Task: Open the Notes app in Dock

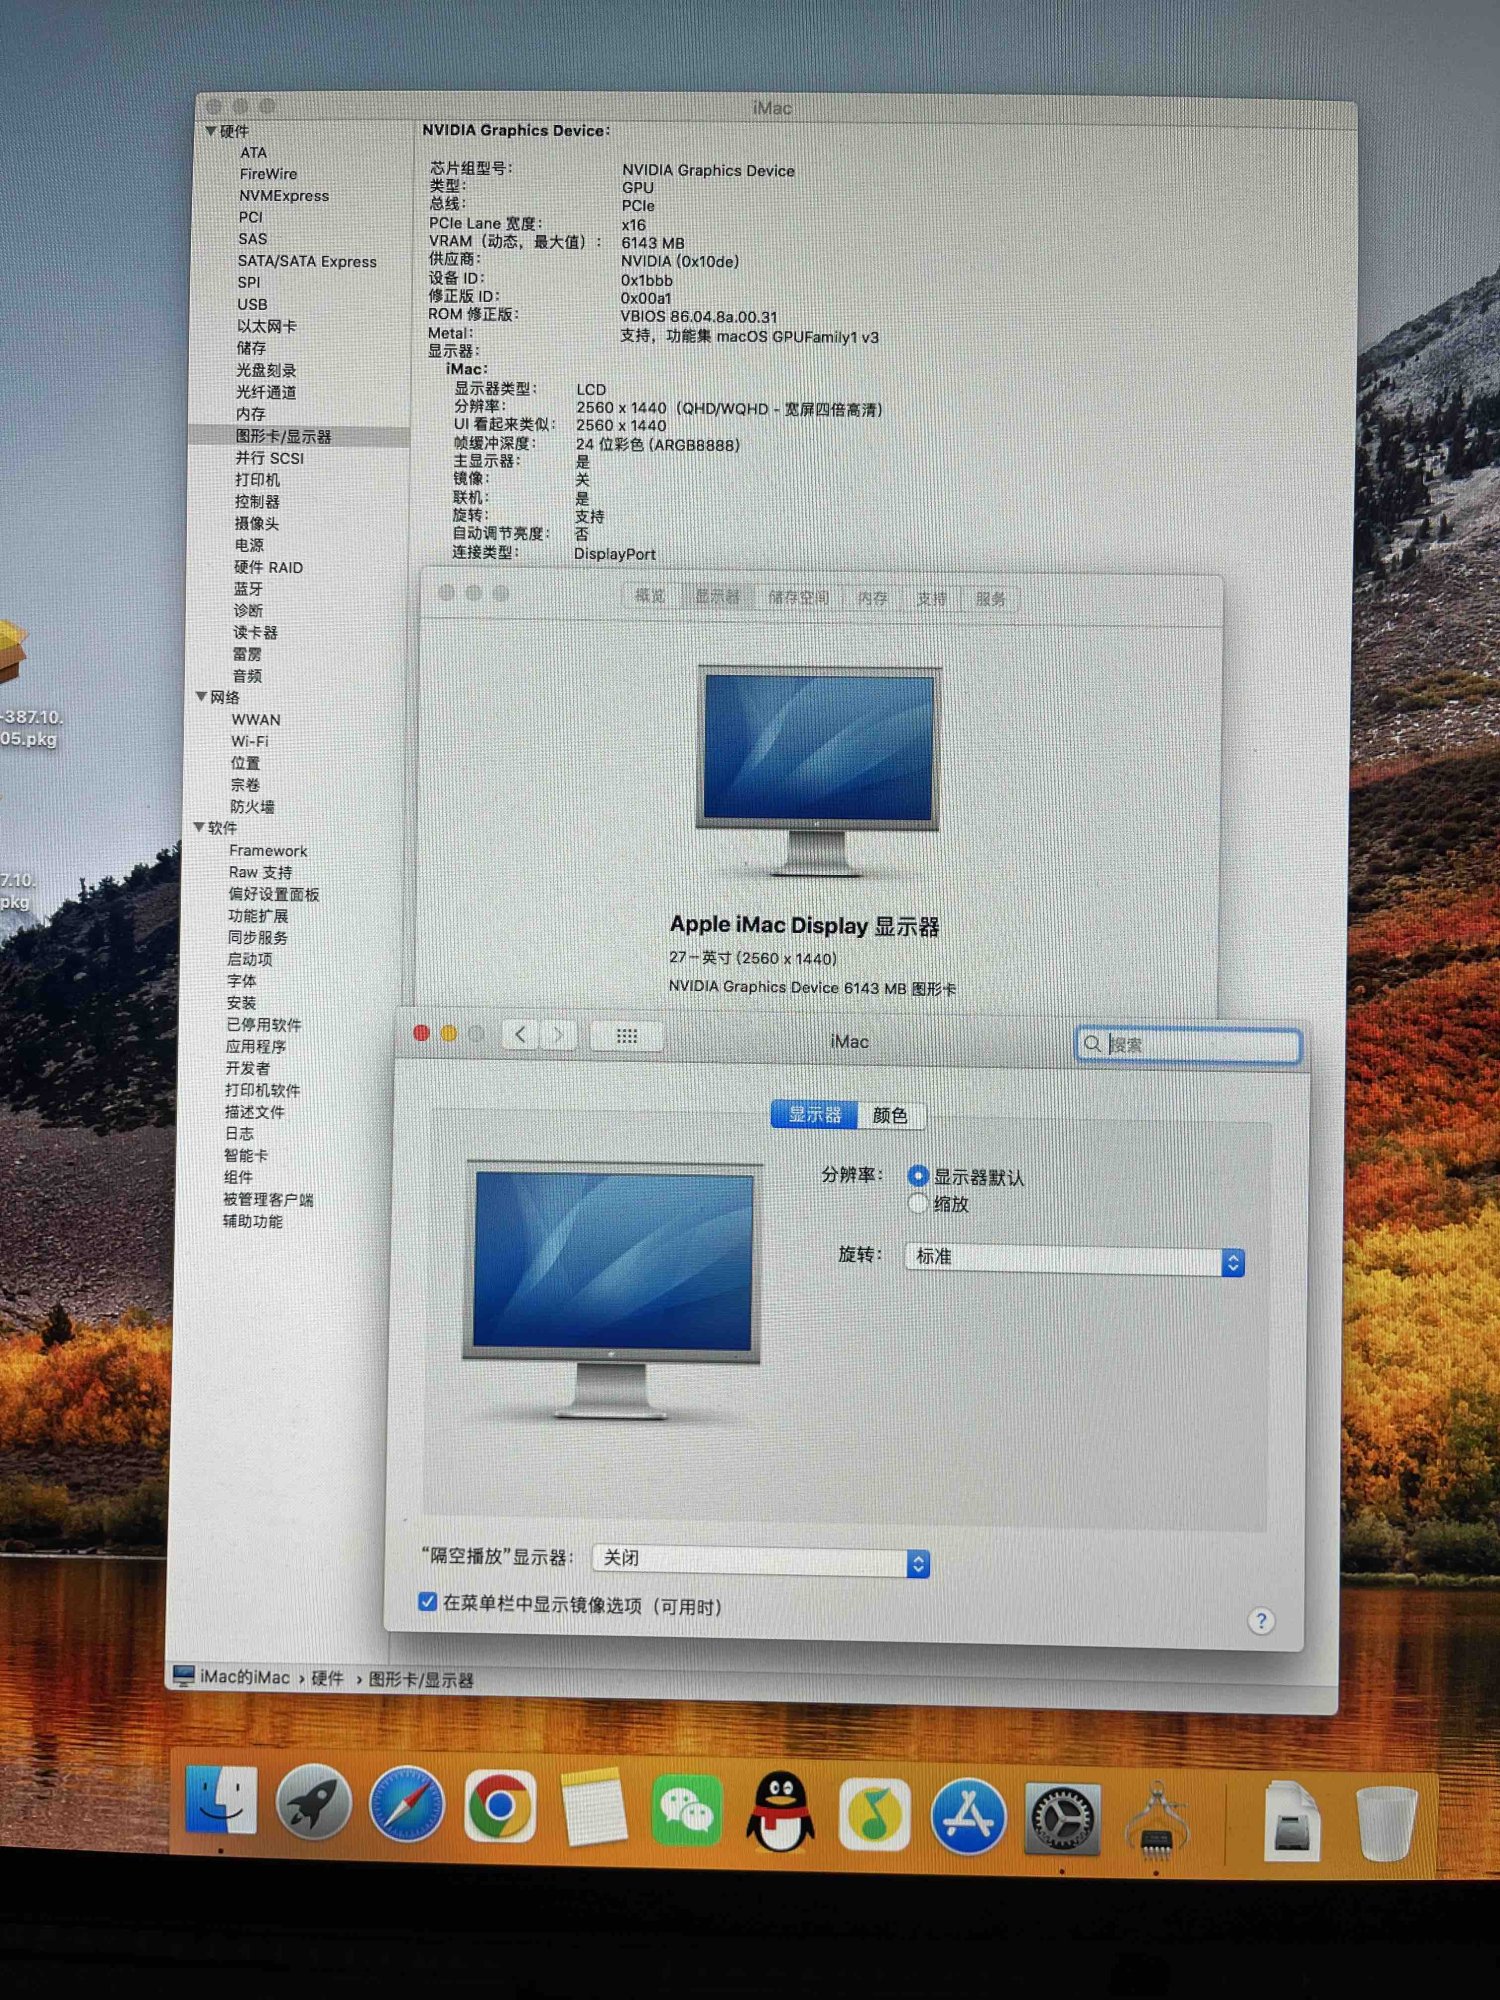Action: tap(594, 1808)
